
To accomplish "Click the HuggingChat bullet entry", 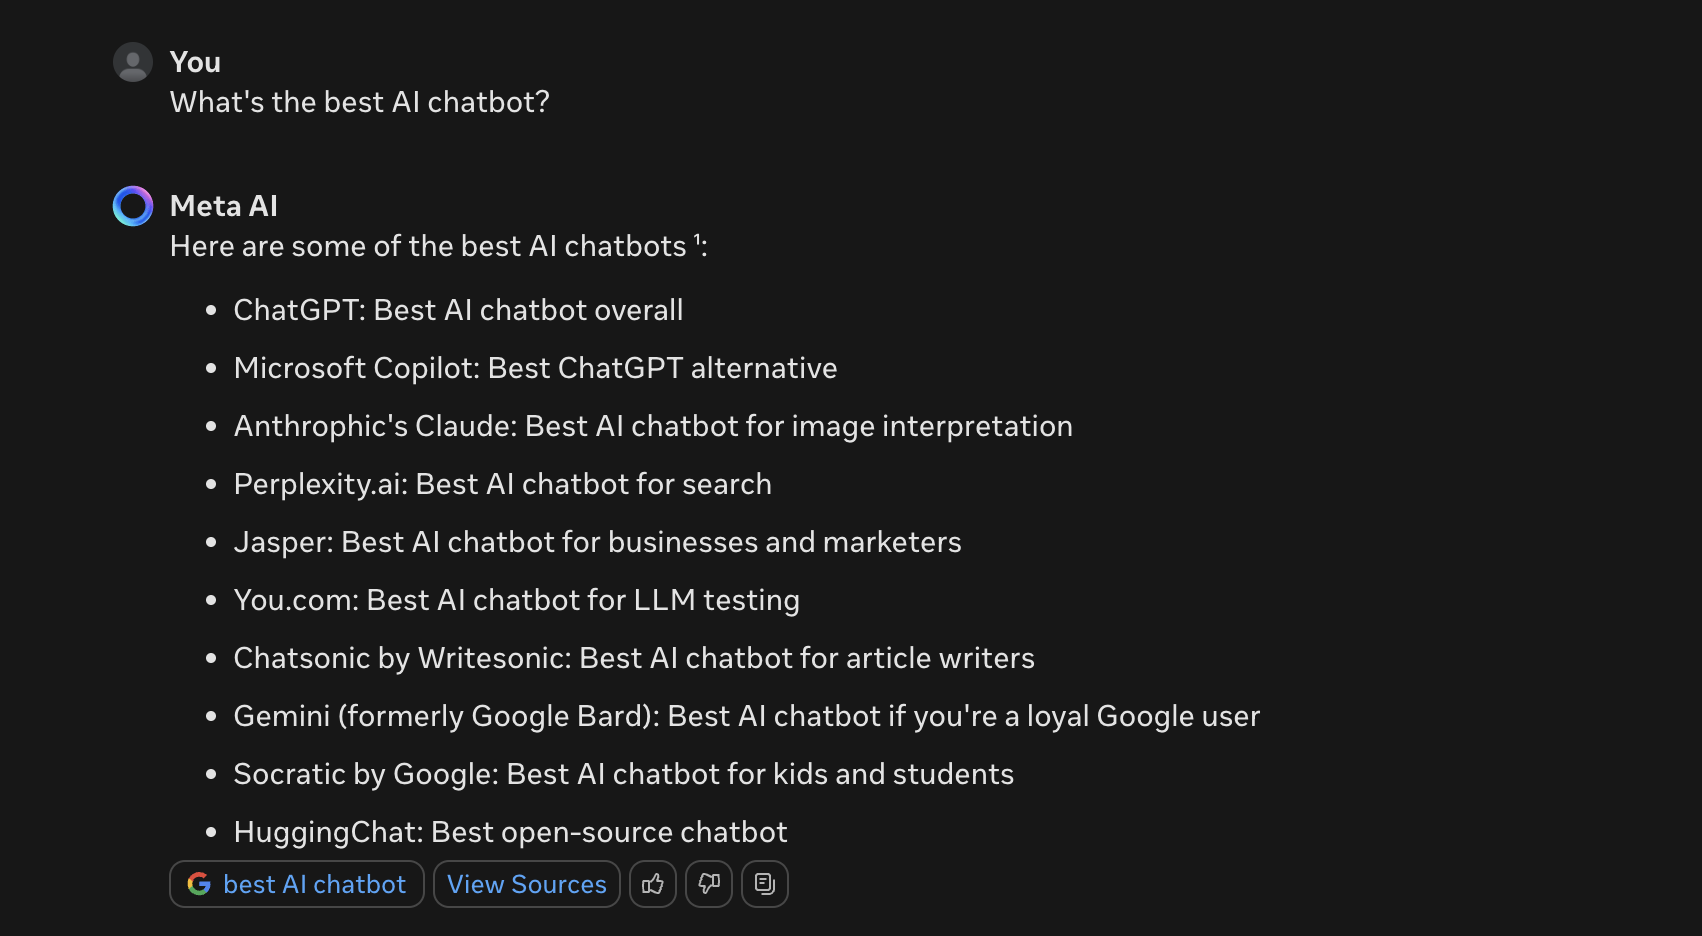I will [510, 831].
